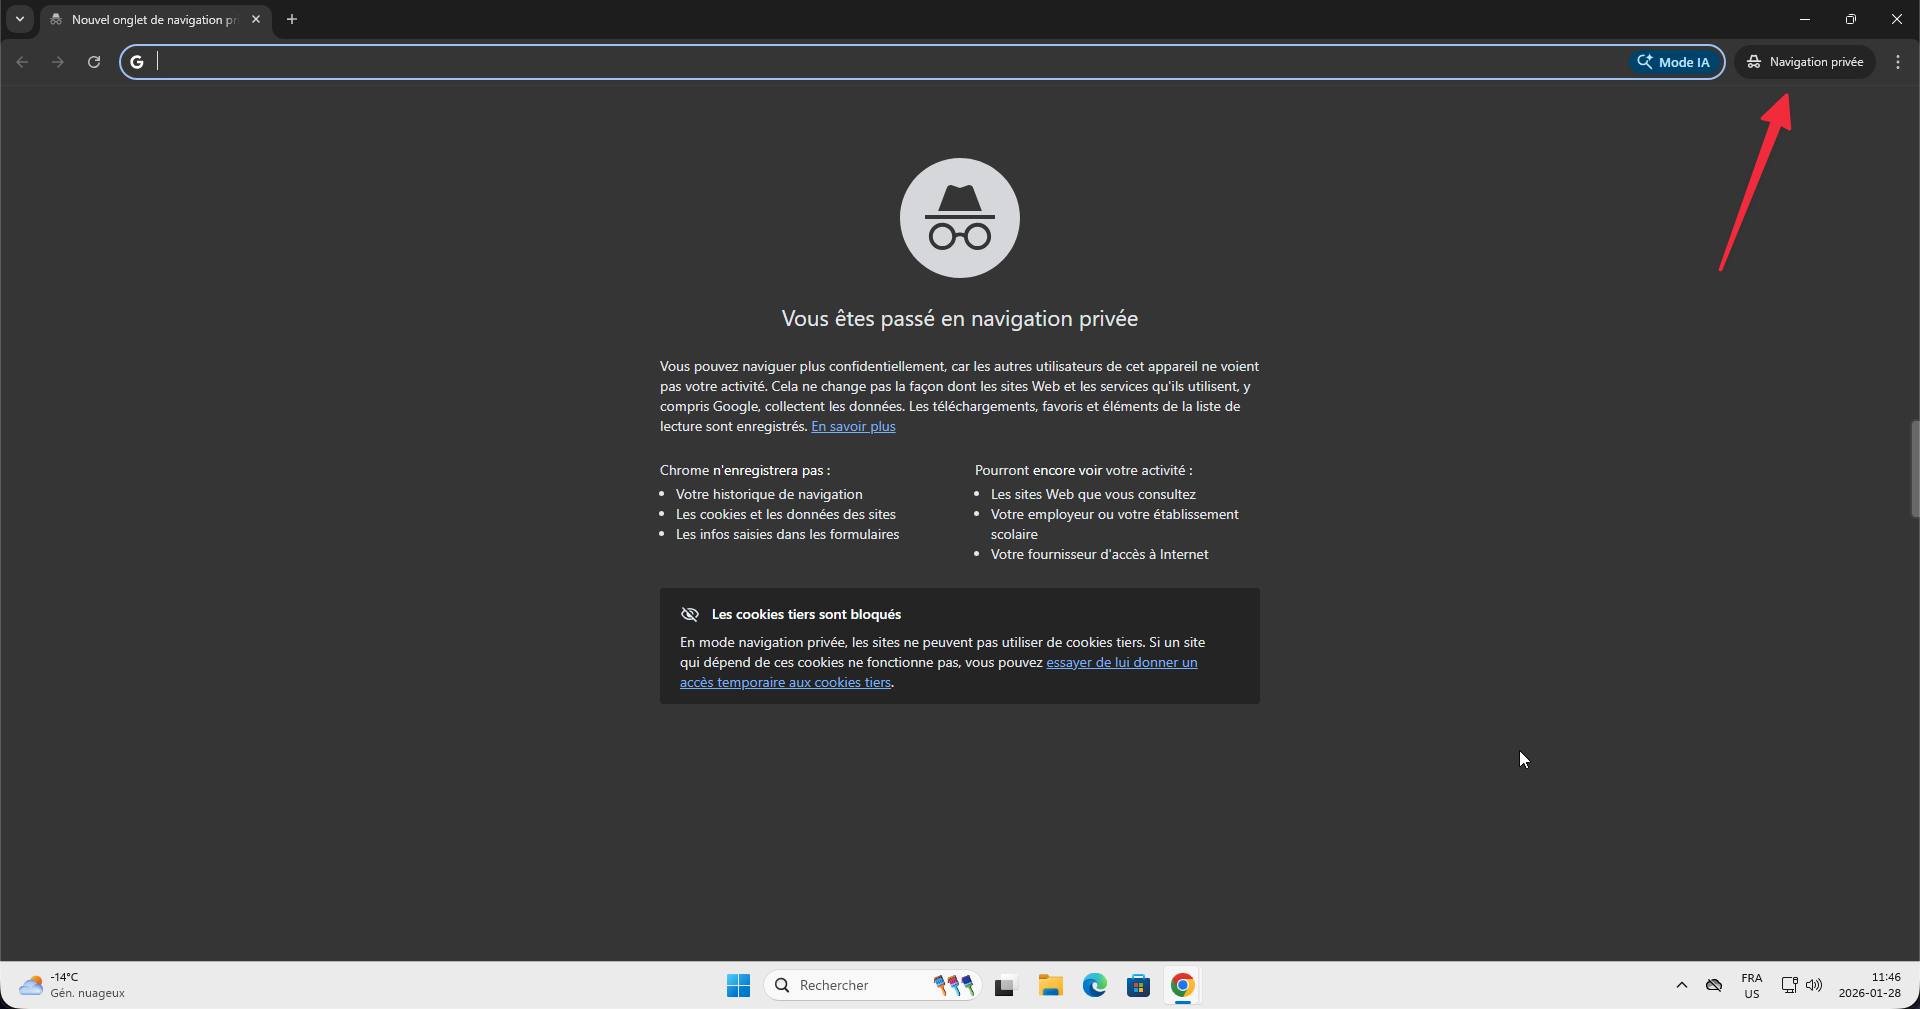The height and width of the screenshot is (1009, 1920).
Task: Click text Votre historique de navigation
Action: (769, 494)
